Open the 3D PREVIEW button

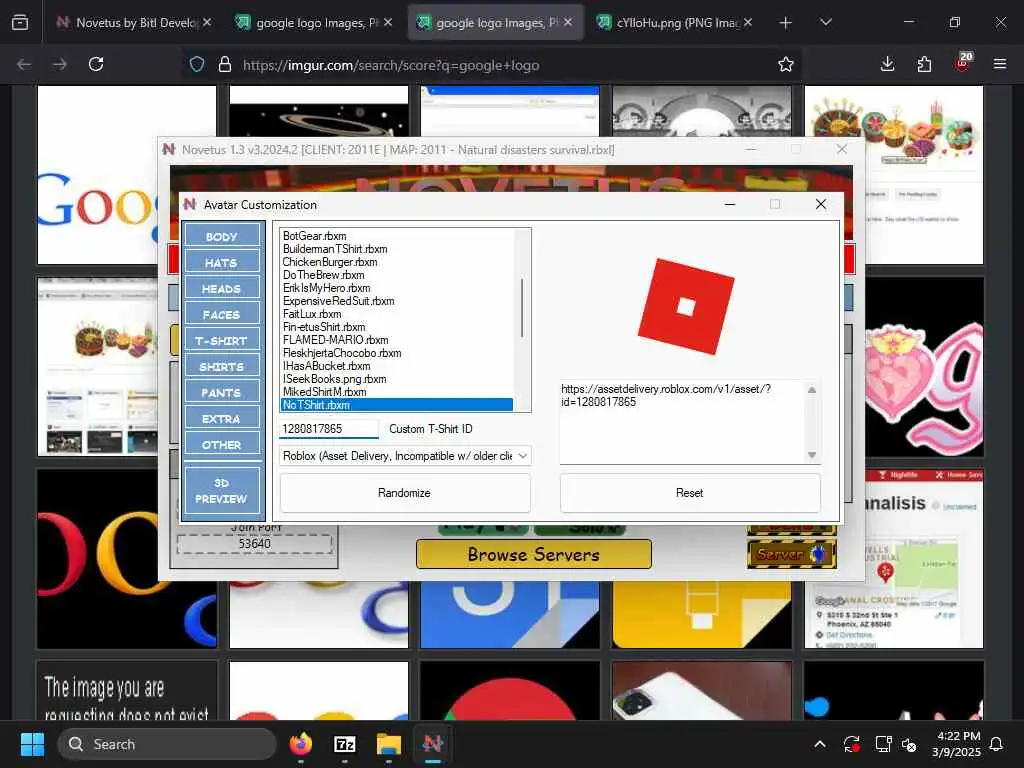pos(221,490)
